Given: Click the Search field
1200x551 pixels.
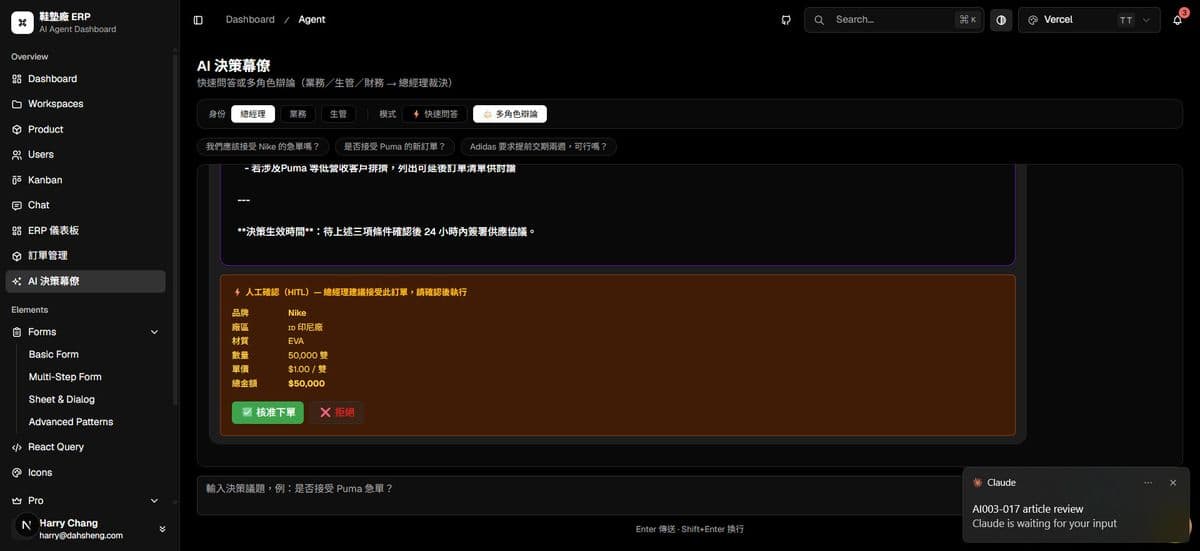Looking at the screenshot, I should coord(894,20).
